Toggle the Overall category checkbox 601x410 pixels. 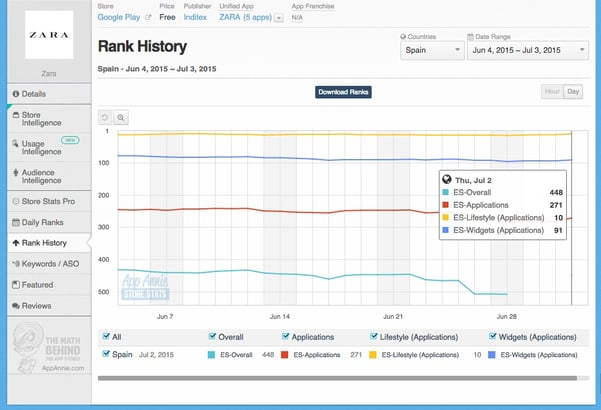212,337
